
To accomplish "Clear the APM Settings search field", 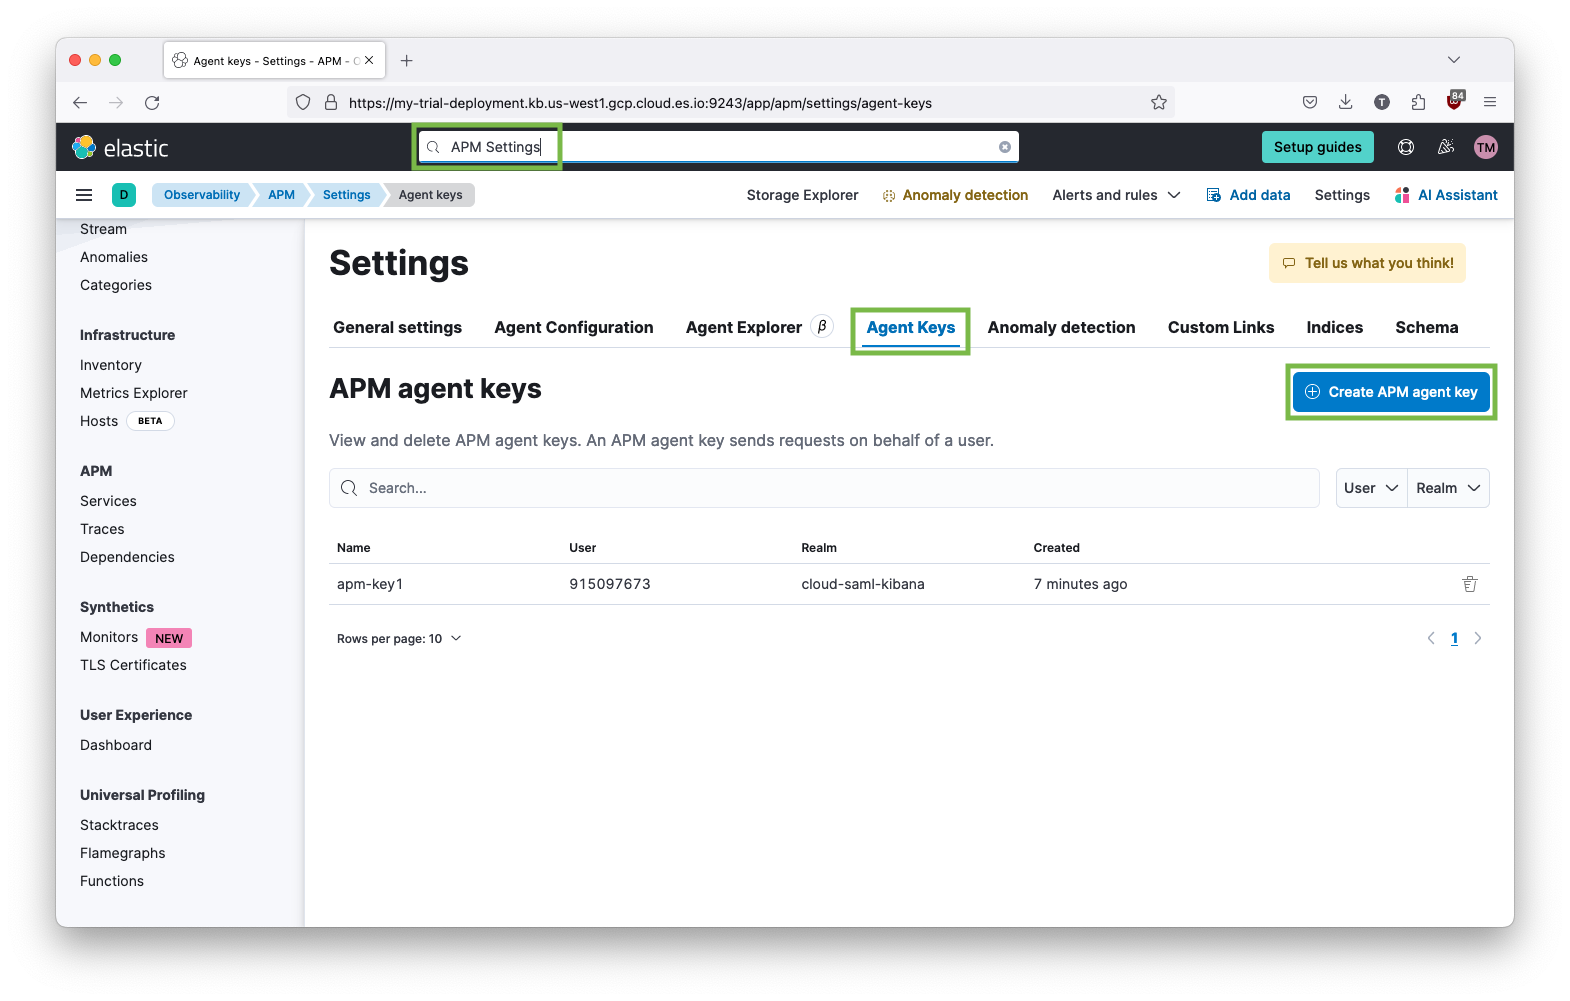I will click(1005, 147).
